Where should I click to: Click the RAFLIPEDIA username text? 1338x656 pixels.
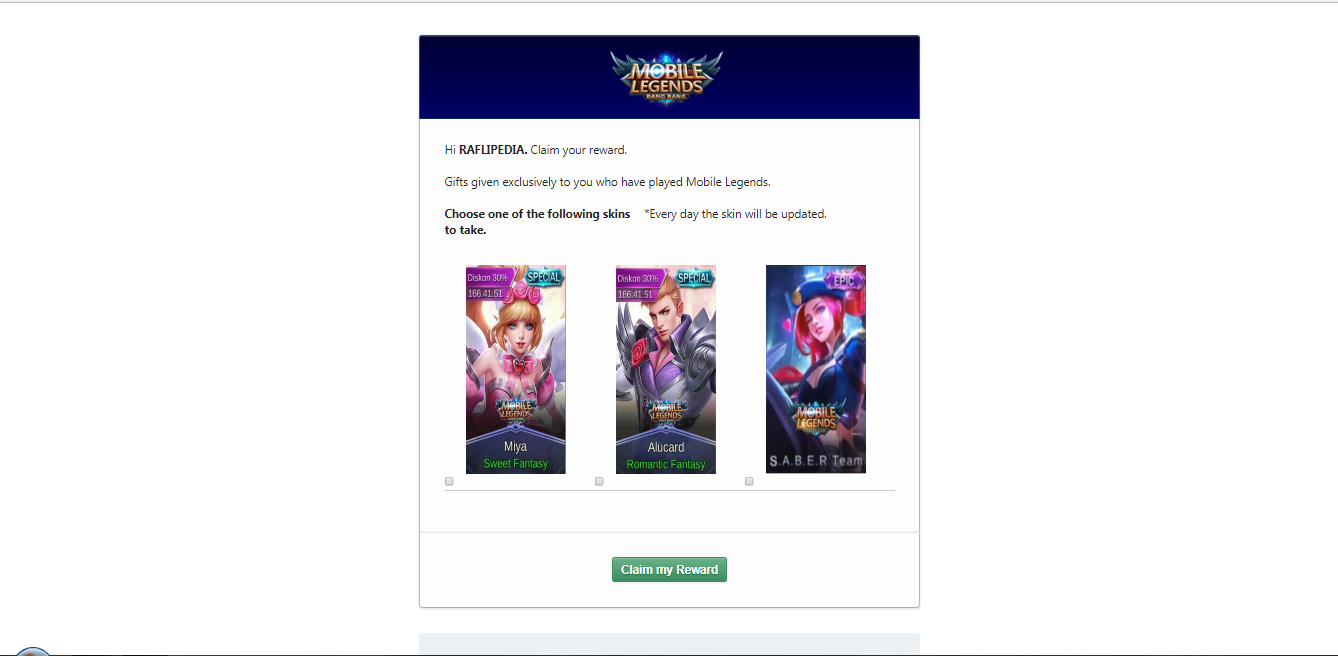click(x=493, y=150)
